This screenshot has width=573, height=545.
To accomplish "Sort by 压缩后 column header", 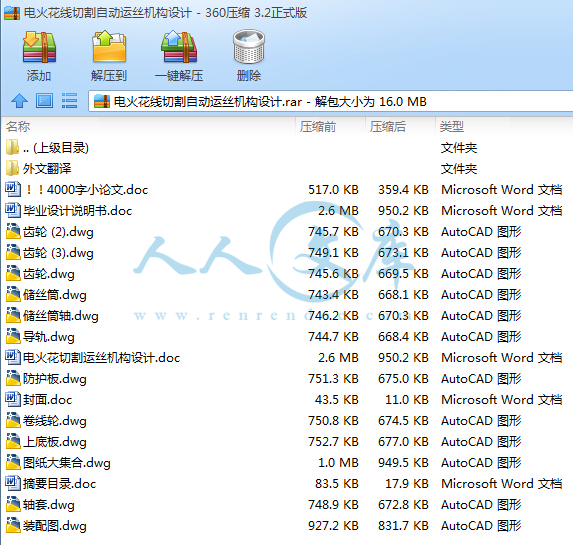I will click(400, 126).
